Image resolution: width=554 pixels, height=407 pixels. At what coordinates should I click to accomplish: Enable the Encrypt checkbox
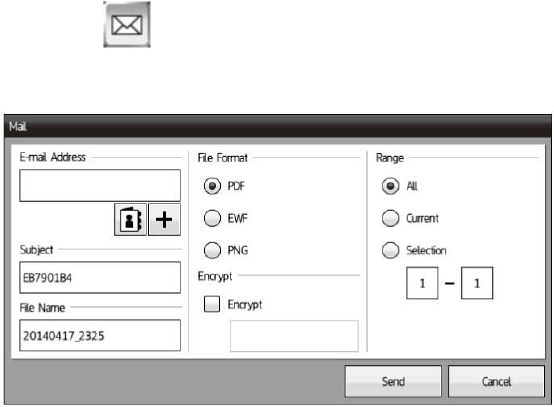tap(212, 304)
